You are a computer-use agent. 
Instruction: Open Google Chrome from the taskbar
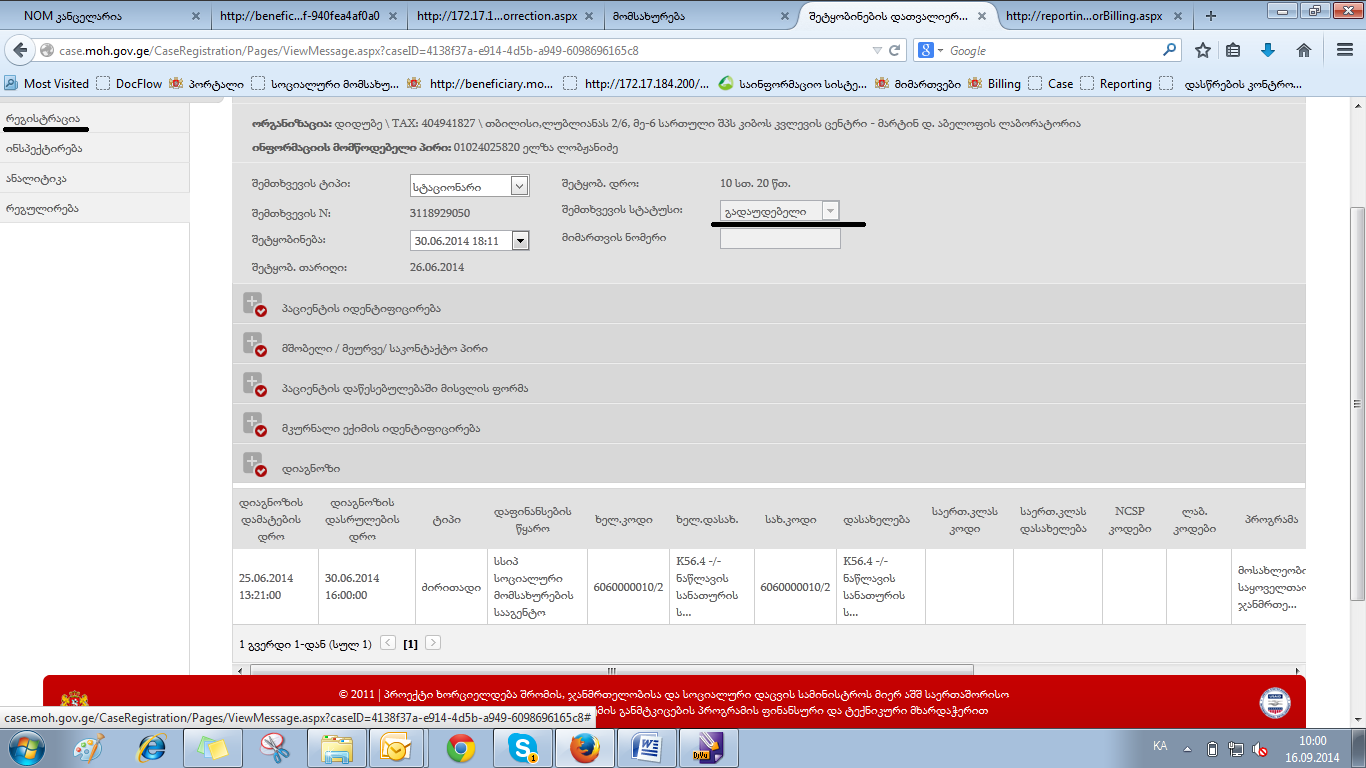pos(460,747)
